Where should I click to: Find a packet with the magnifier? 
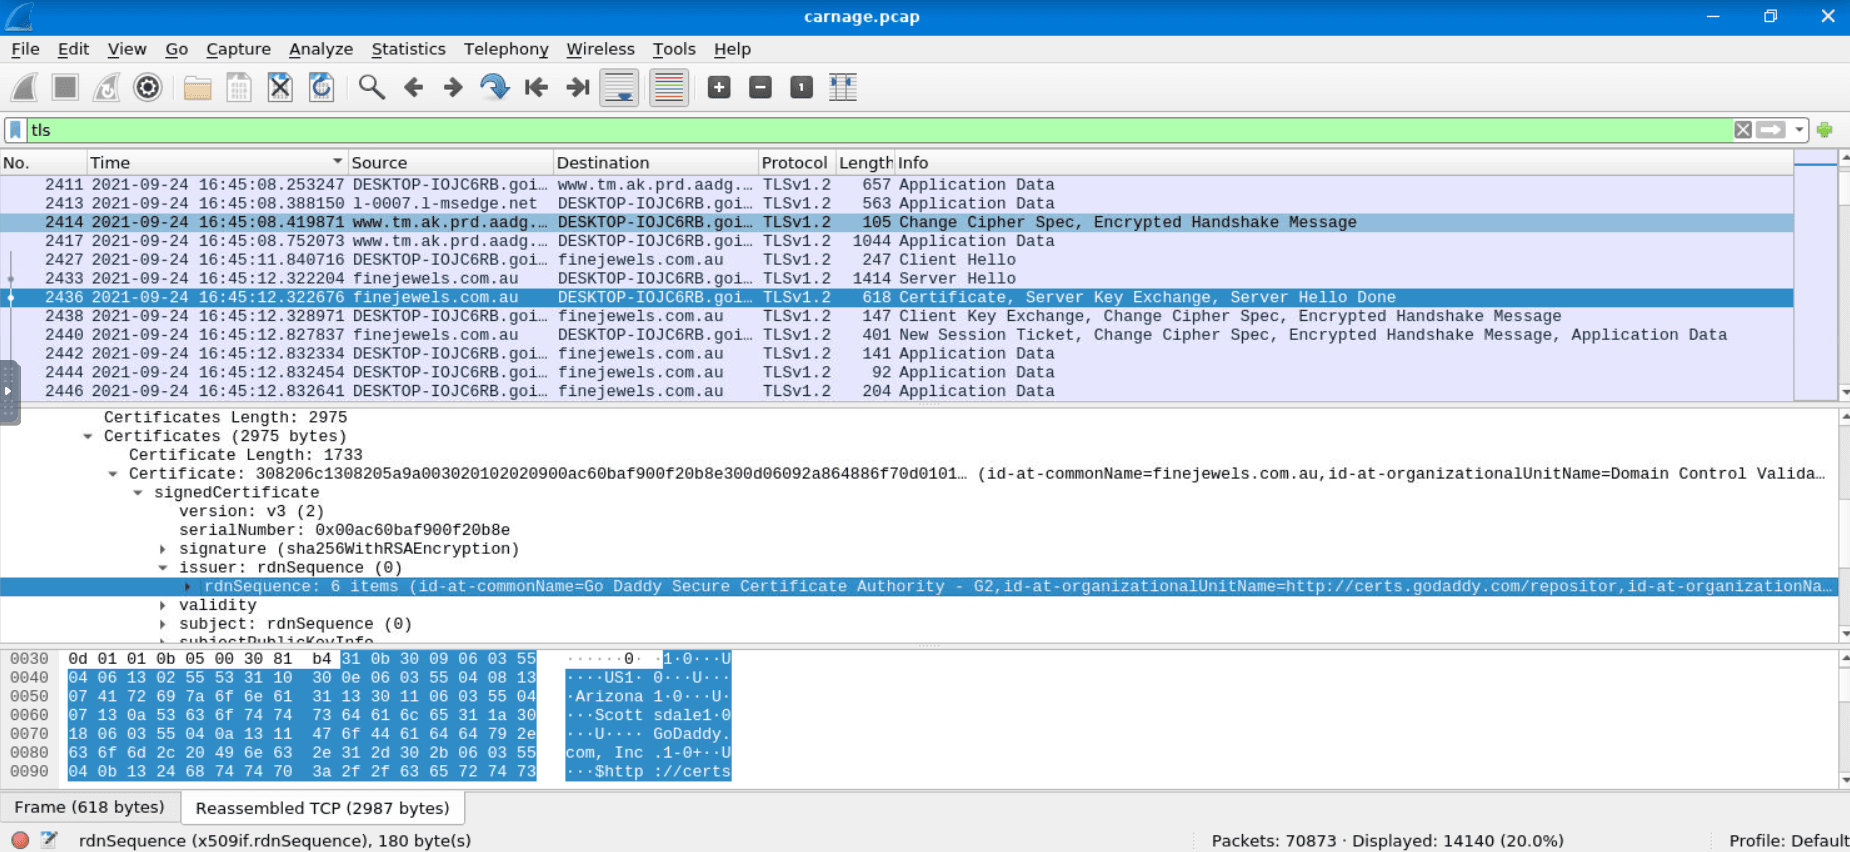[372, 88]
